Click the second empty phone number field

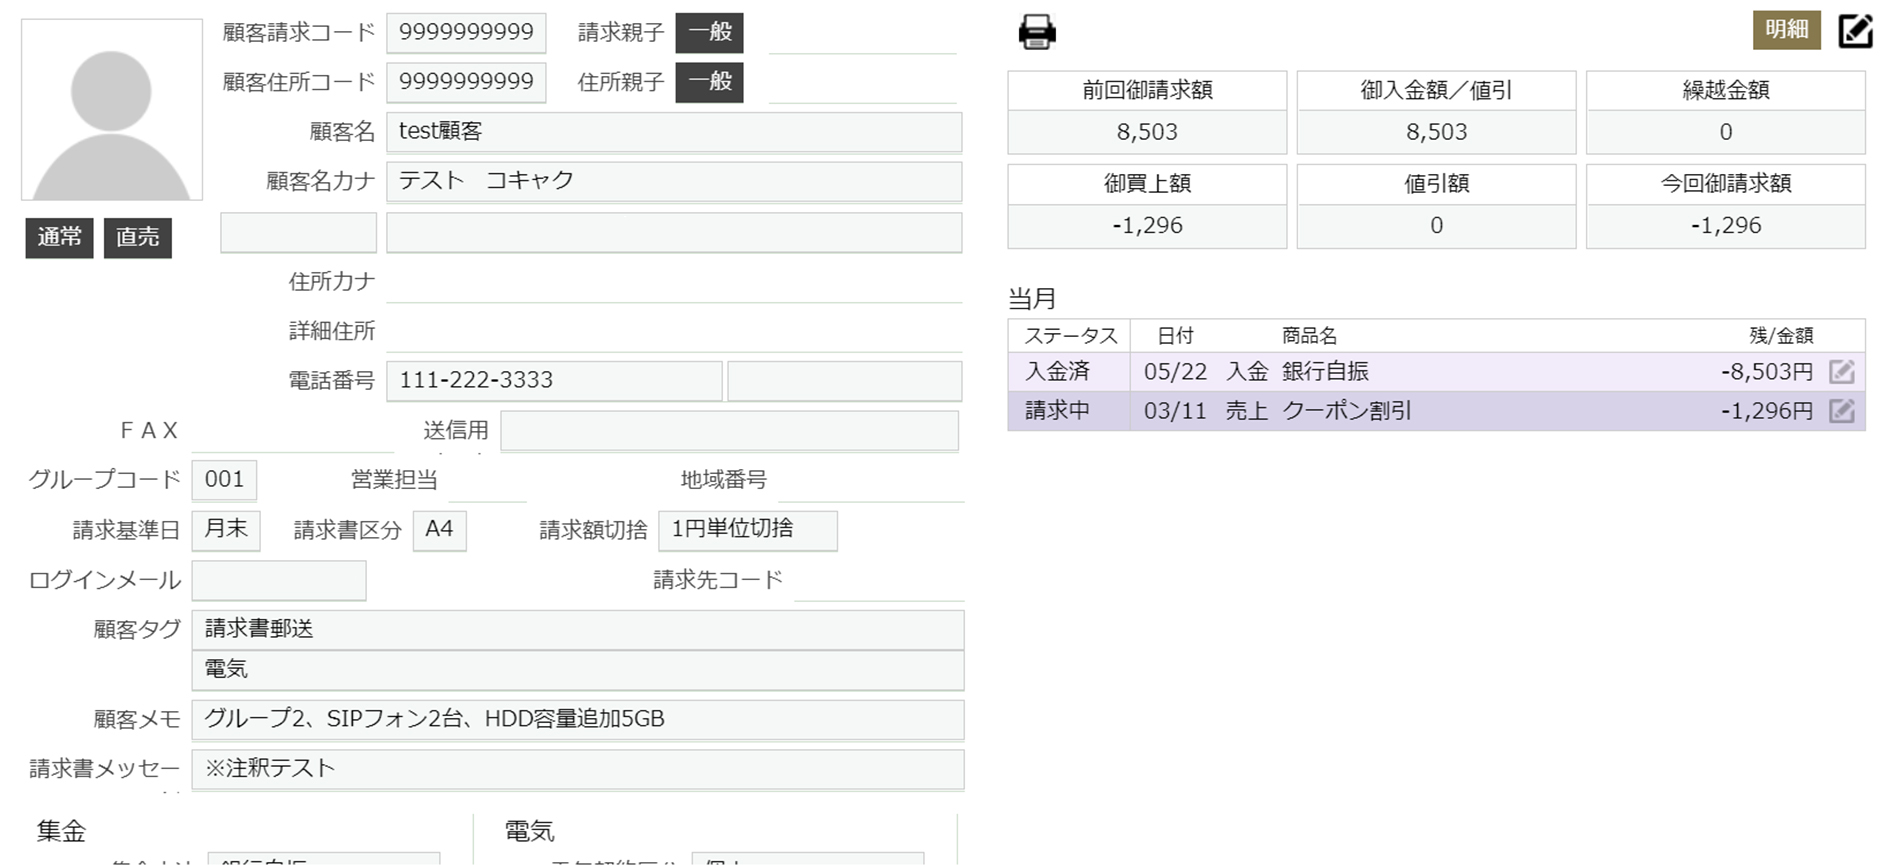pos(844,381)
